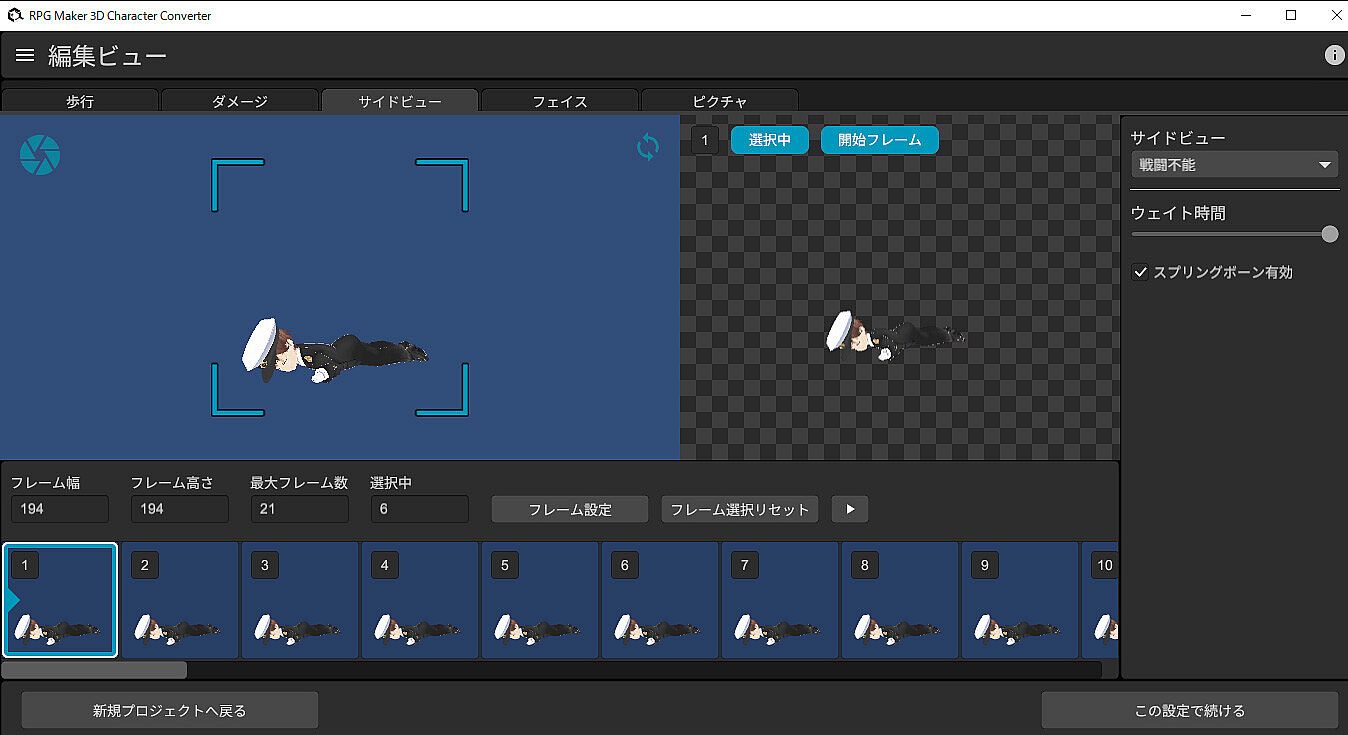Click the RPG Maker app logo icon
This screenshot has height=735, width=1348.
pyautogui.click(x=14, y=15)
